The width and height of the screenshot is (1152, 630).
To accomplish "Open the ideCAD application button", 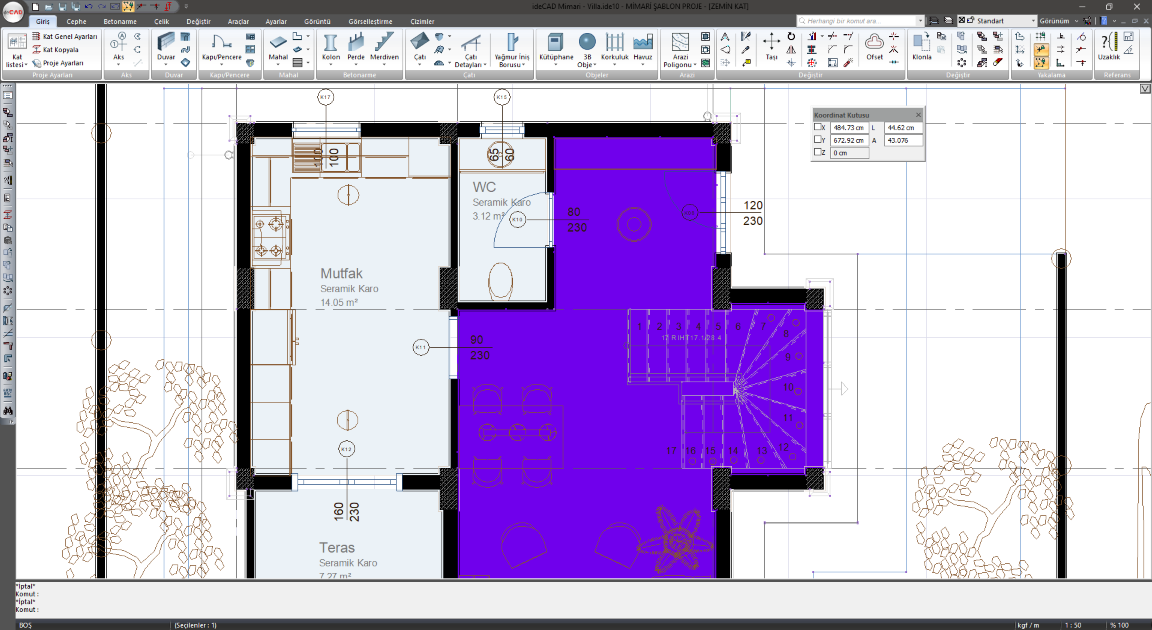I will coord(12,12).
